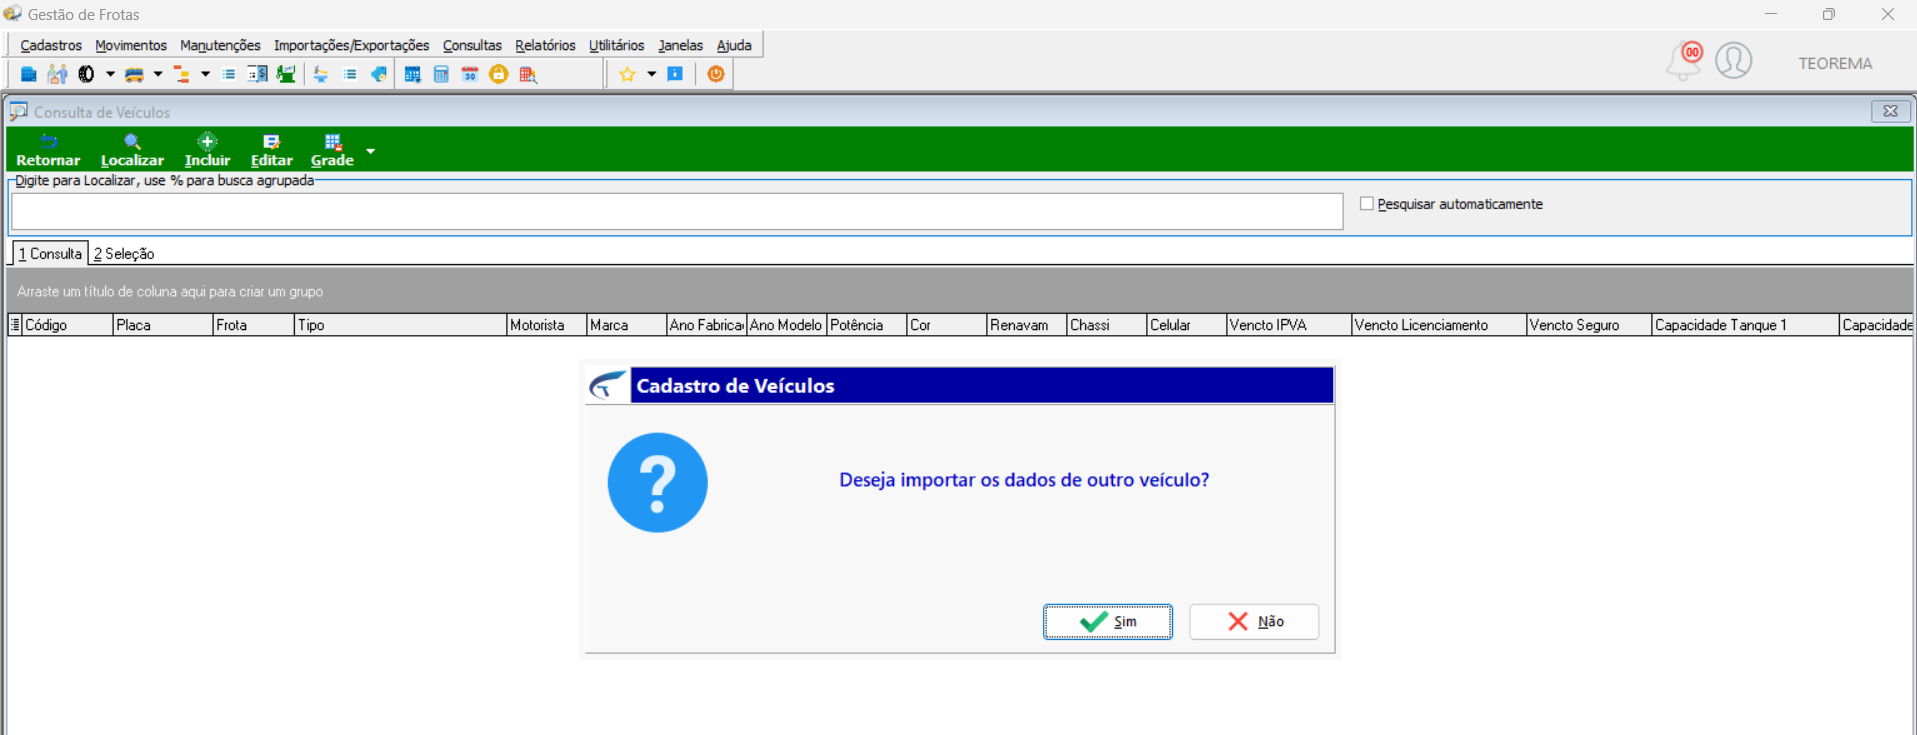The width and height of the screenshot is (1917, 735).
Task: Enable Pesquisar automaticamente checkbox
Action: tap(1367, 204)
